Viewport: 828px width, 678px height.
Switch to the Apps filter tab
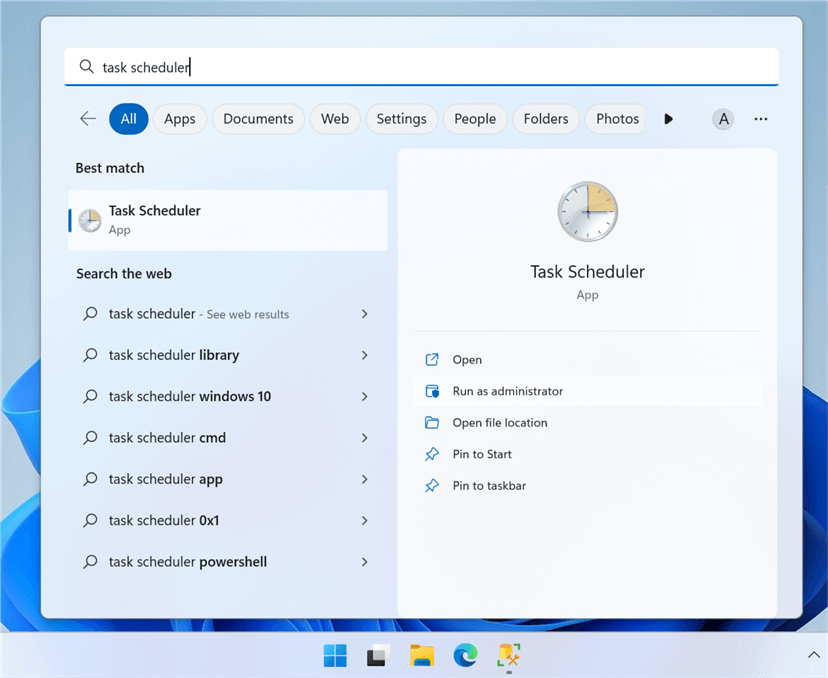[180, 119]
